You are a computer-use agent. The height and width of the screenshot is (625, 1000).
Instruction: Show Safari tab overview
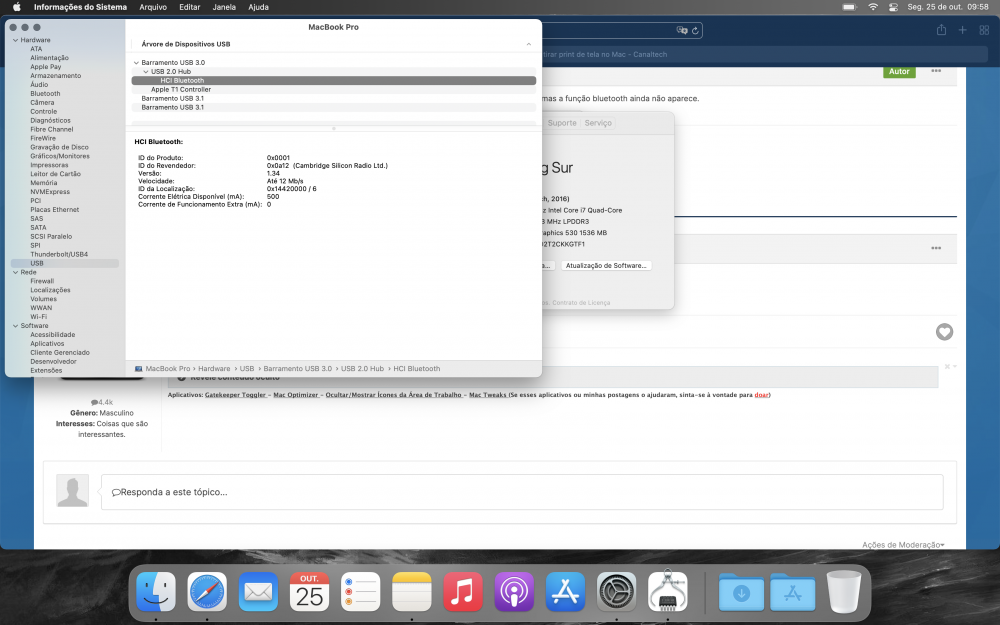click(984, 30)
